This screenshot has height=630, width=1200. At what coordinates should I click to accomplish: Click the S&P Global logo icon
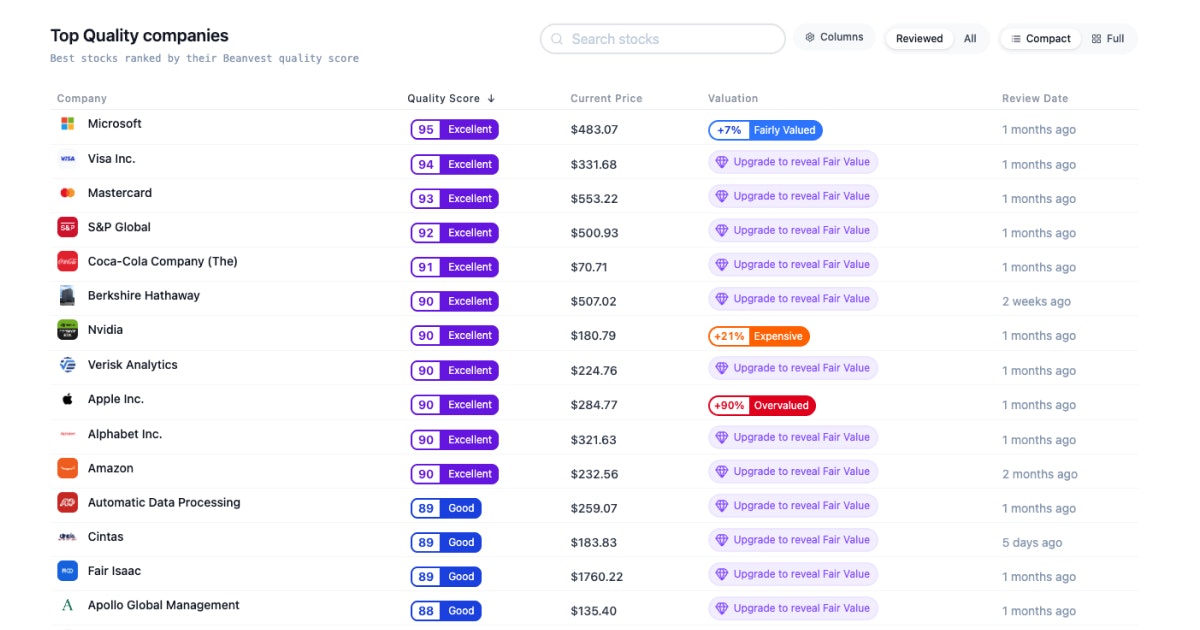click(x=67, y=227)
